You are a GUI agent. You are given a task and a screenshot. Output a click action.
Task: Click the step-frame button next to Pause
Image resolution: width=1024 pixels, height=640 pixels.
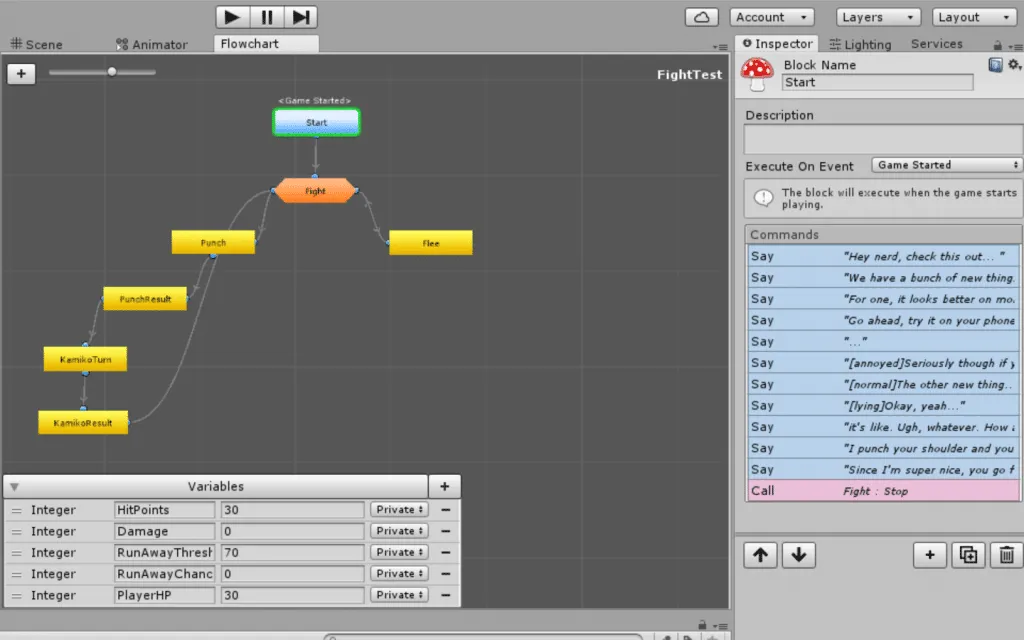click(x=300, y=16)
